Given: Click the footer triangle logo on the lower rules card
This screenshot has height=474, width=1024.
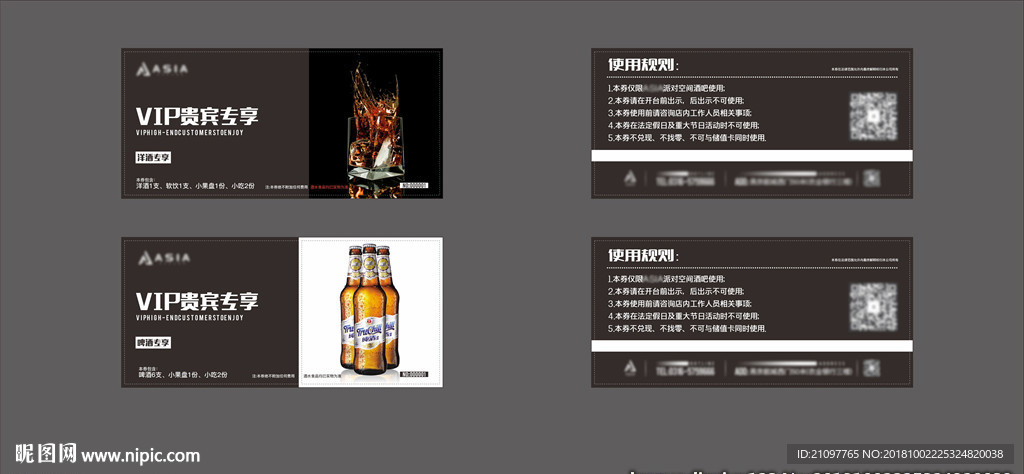Looking at the screenshot, I should click(630, 368).
